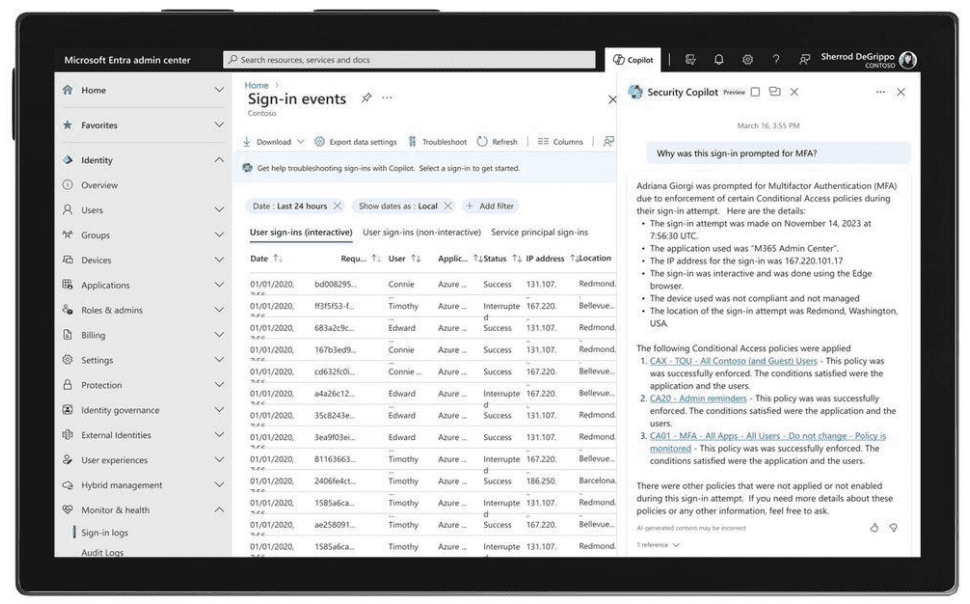Open Sherrod DeGrippo account avatar
This screenshot has height=604, width=970.
coord(908,59)
